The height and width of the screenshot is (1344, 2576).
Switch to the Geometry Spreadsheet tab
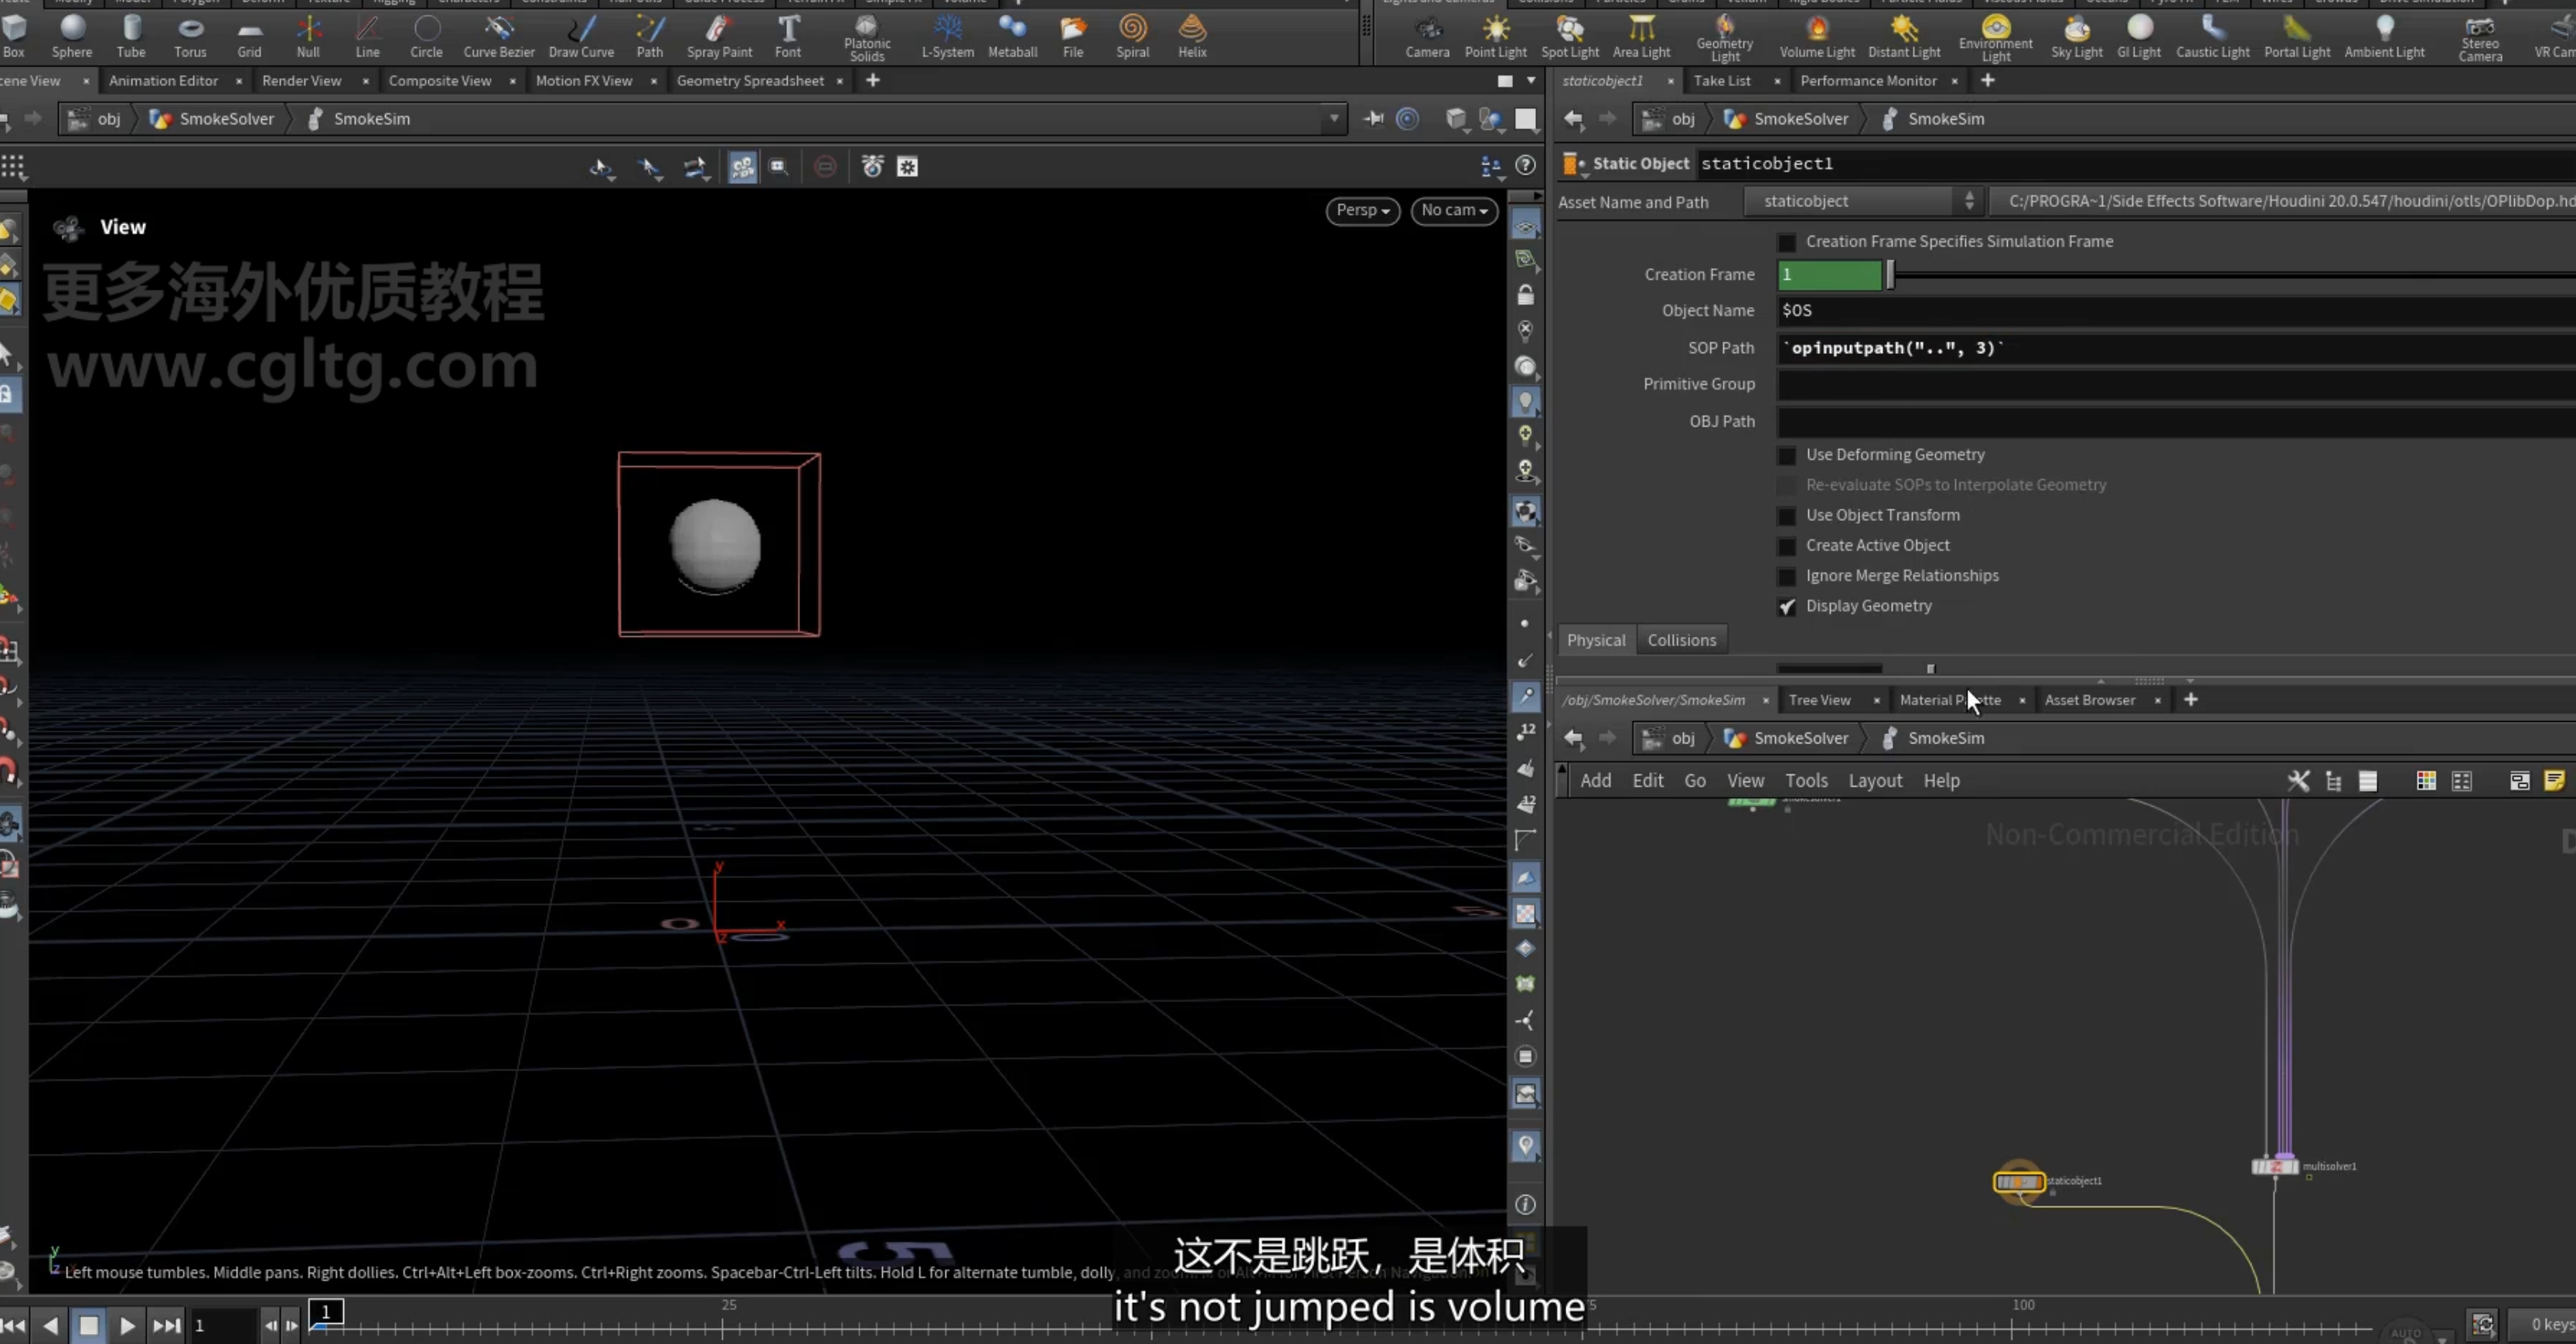click(750, 80)
